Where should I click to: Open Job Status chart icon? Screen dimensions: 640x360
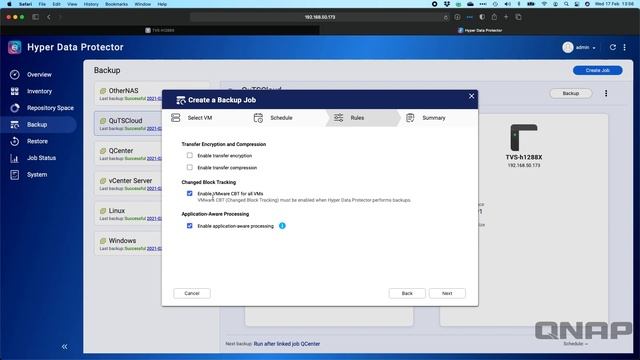[x=15, y=158]
